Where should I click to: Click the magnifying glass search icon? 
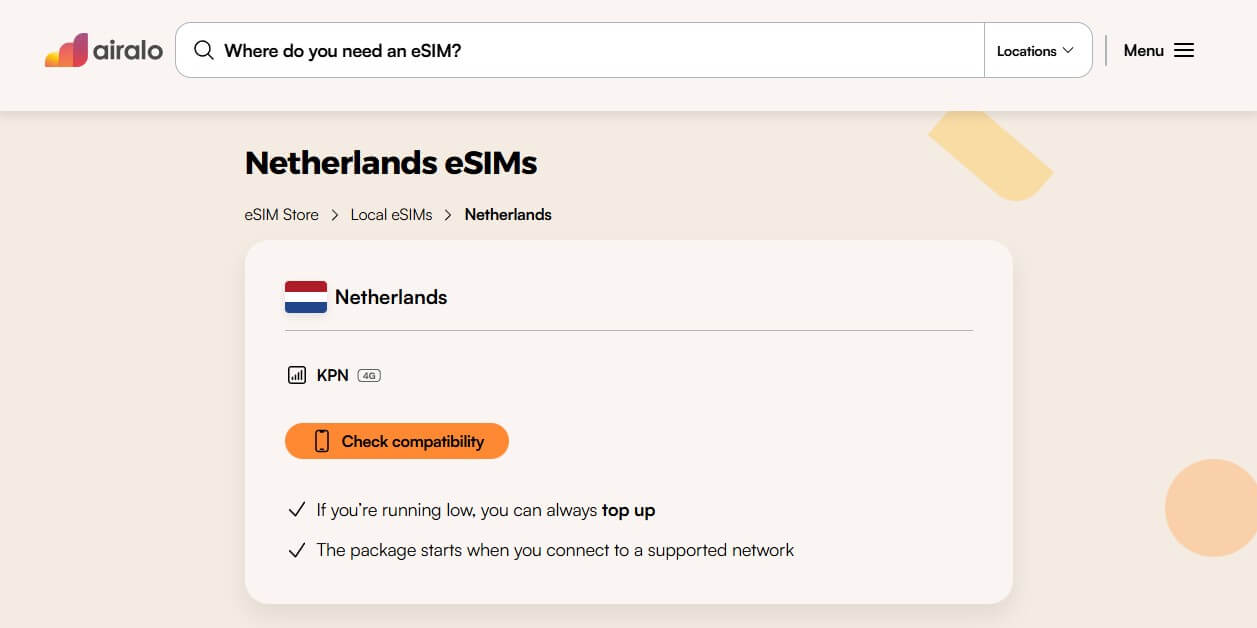(203, 49)
